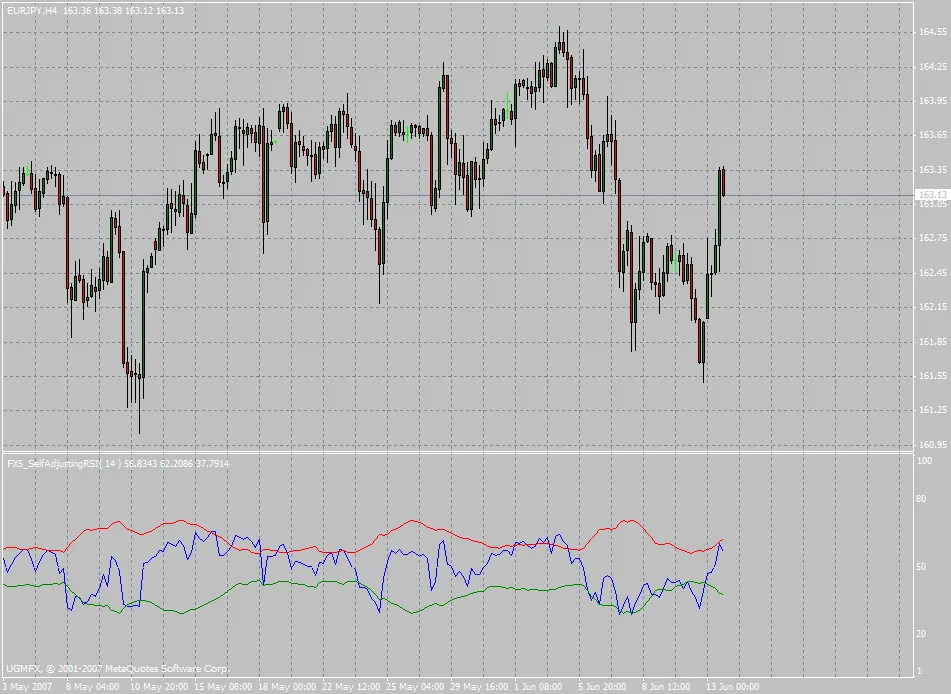Image resolution: width=951 pixels, height=694 pixels.
Task: Click the 50 level on indicator scale
Action: pyautogui.click(x=923, y=567)
